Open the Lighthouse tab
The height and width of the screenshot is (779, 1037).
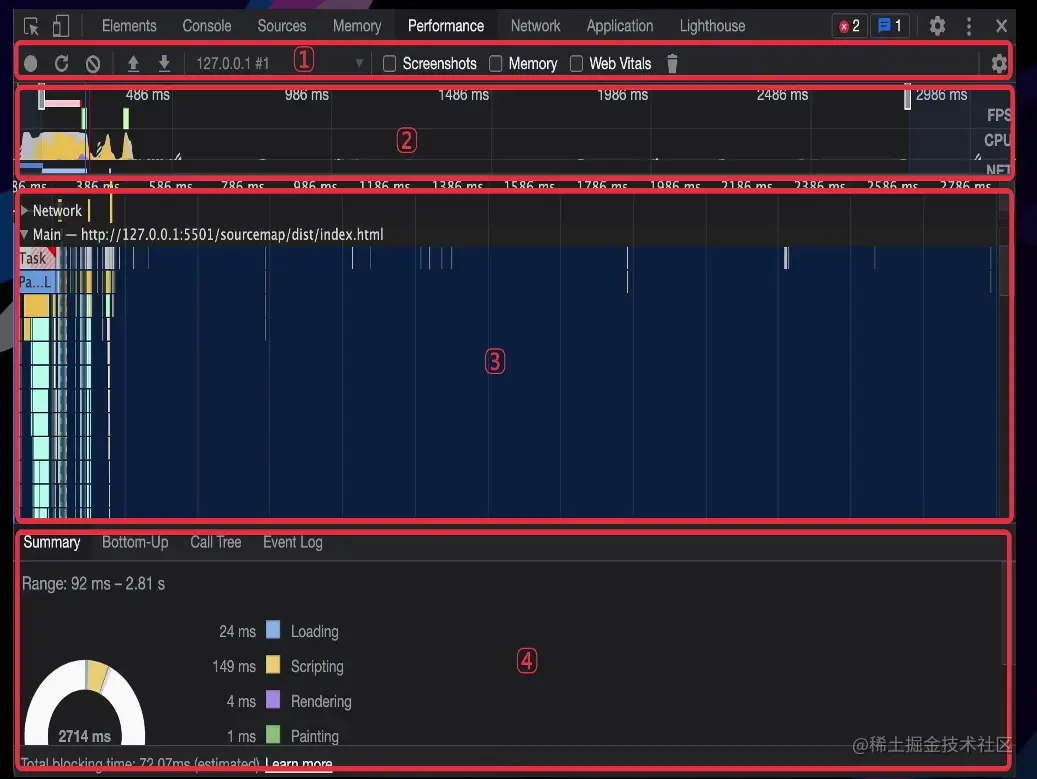712,26
